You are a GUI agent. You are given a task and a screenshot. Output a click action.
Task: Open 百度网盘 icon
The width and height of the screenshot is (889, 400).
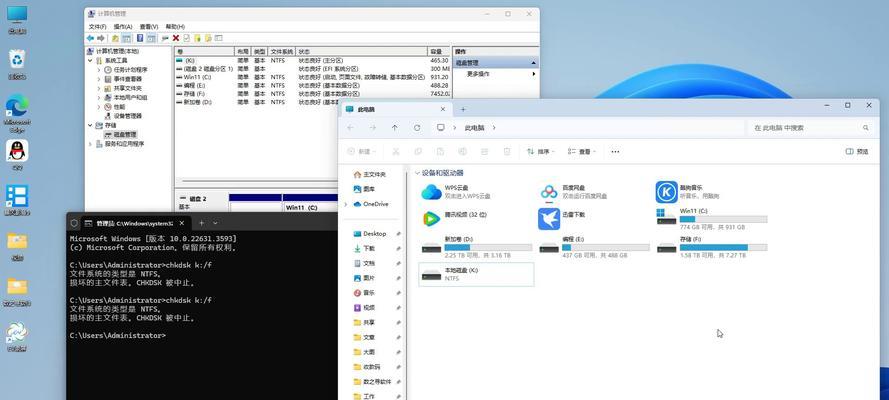pos(549,192)
